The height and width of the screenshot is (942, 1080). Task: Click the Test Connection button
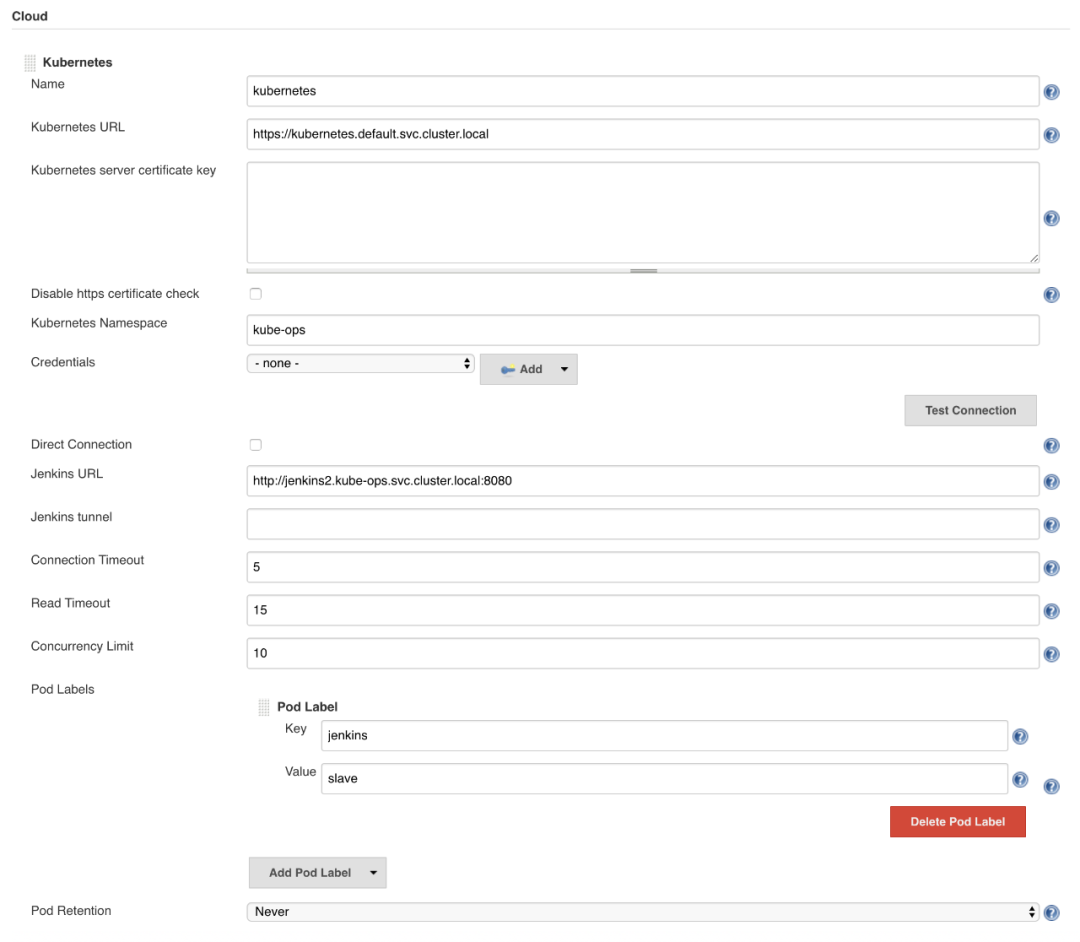[970, 411]
